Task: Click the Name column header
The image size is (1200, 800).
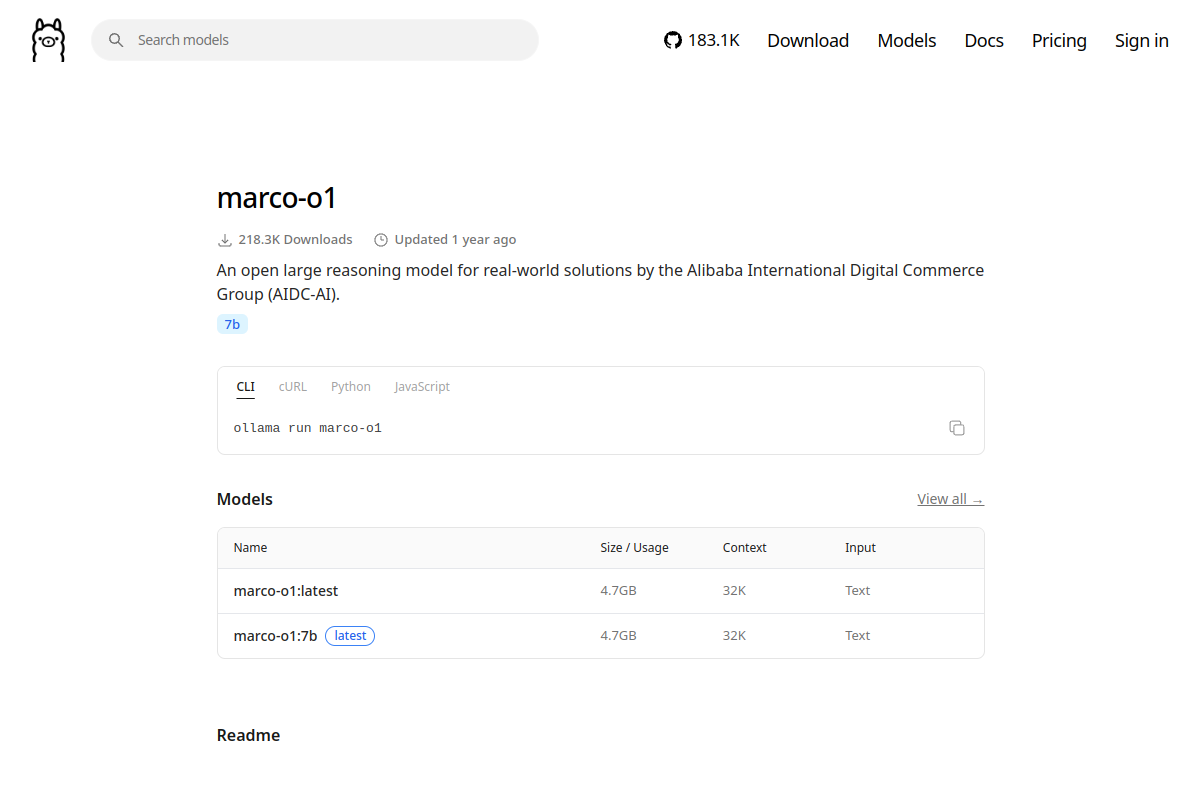Action: 251,548
